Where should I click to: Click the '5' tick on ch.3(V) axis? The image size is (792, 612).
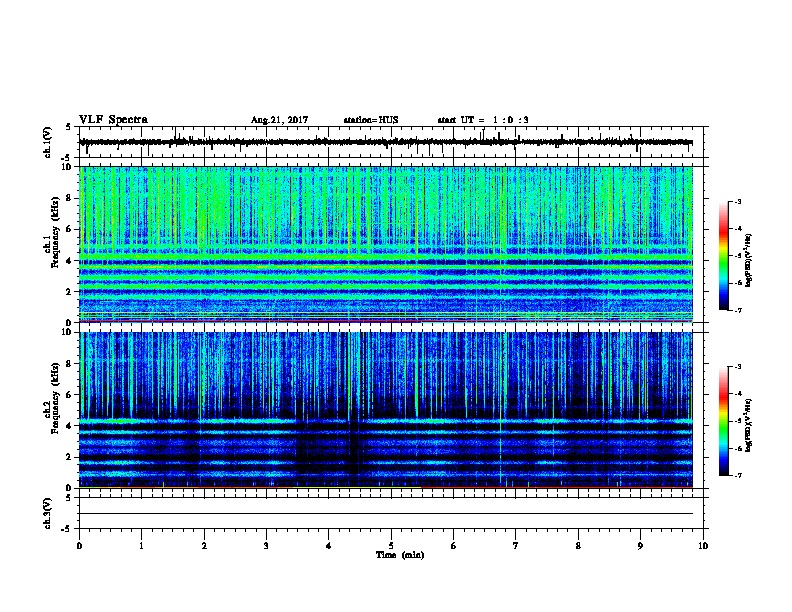click(69, 498)
